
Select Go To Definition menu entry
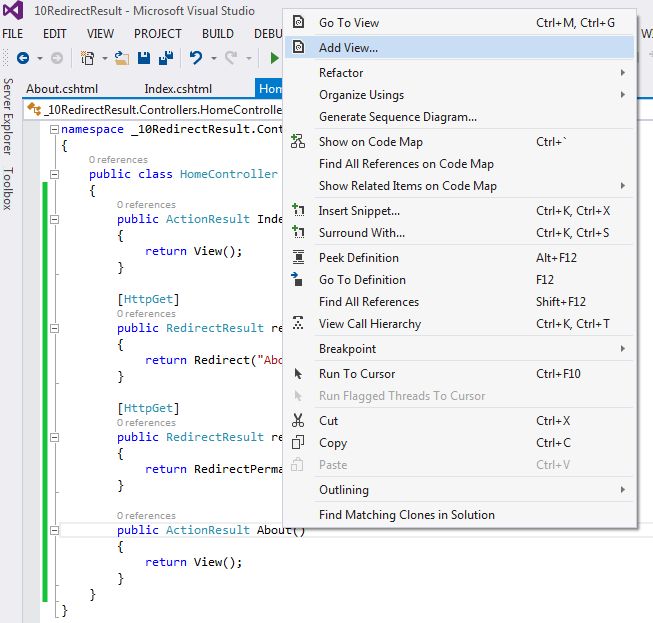(x=362, y=280)
